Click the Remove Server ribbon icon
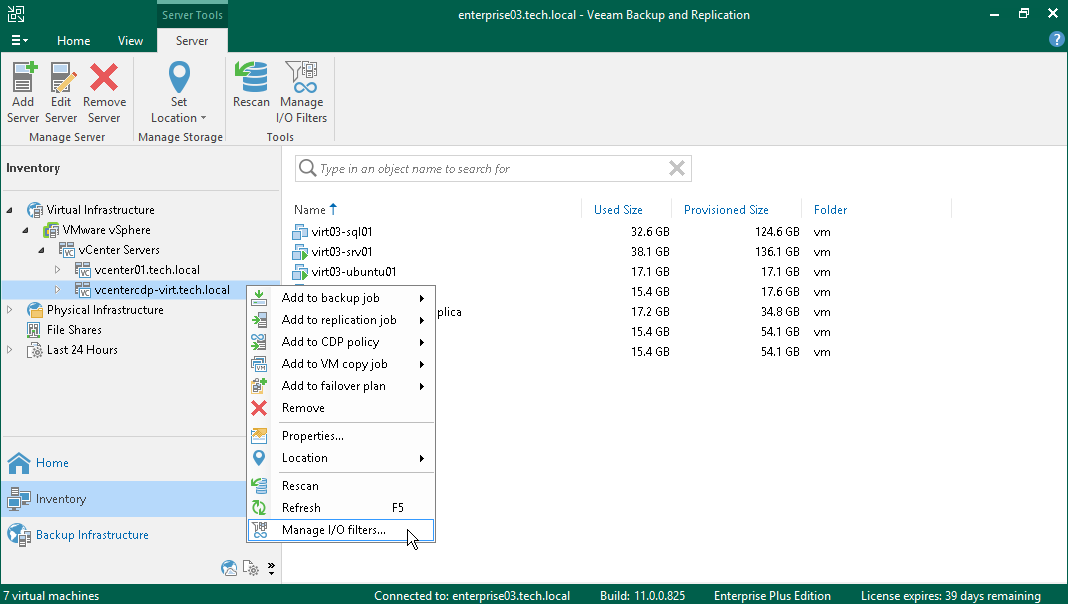 (x=104, y=93)
